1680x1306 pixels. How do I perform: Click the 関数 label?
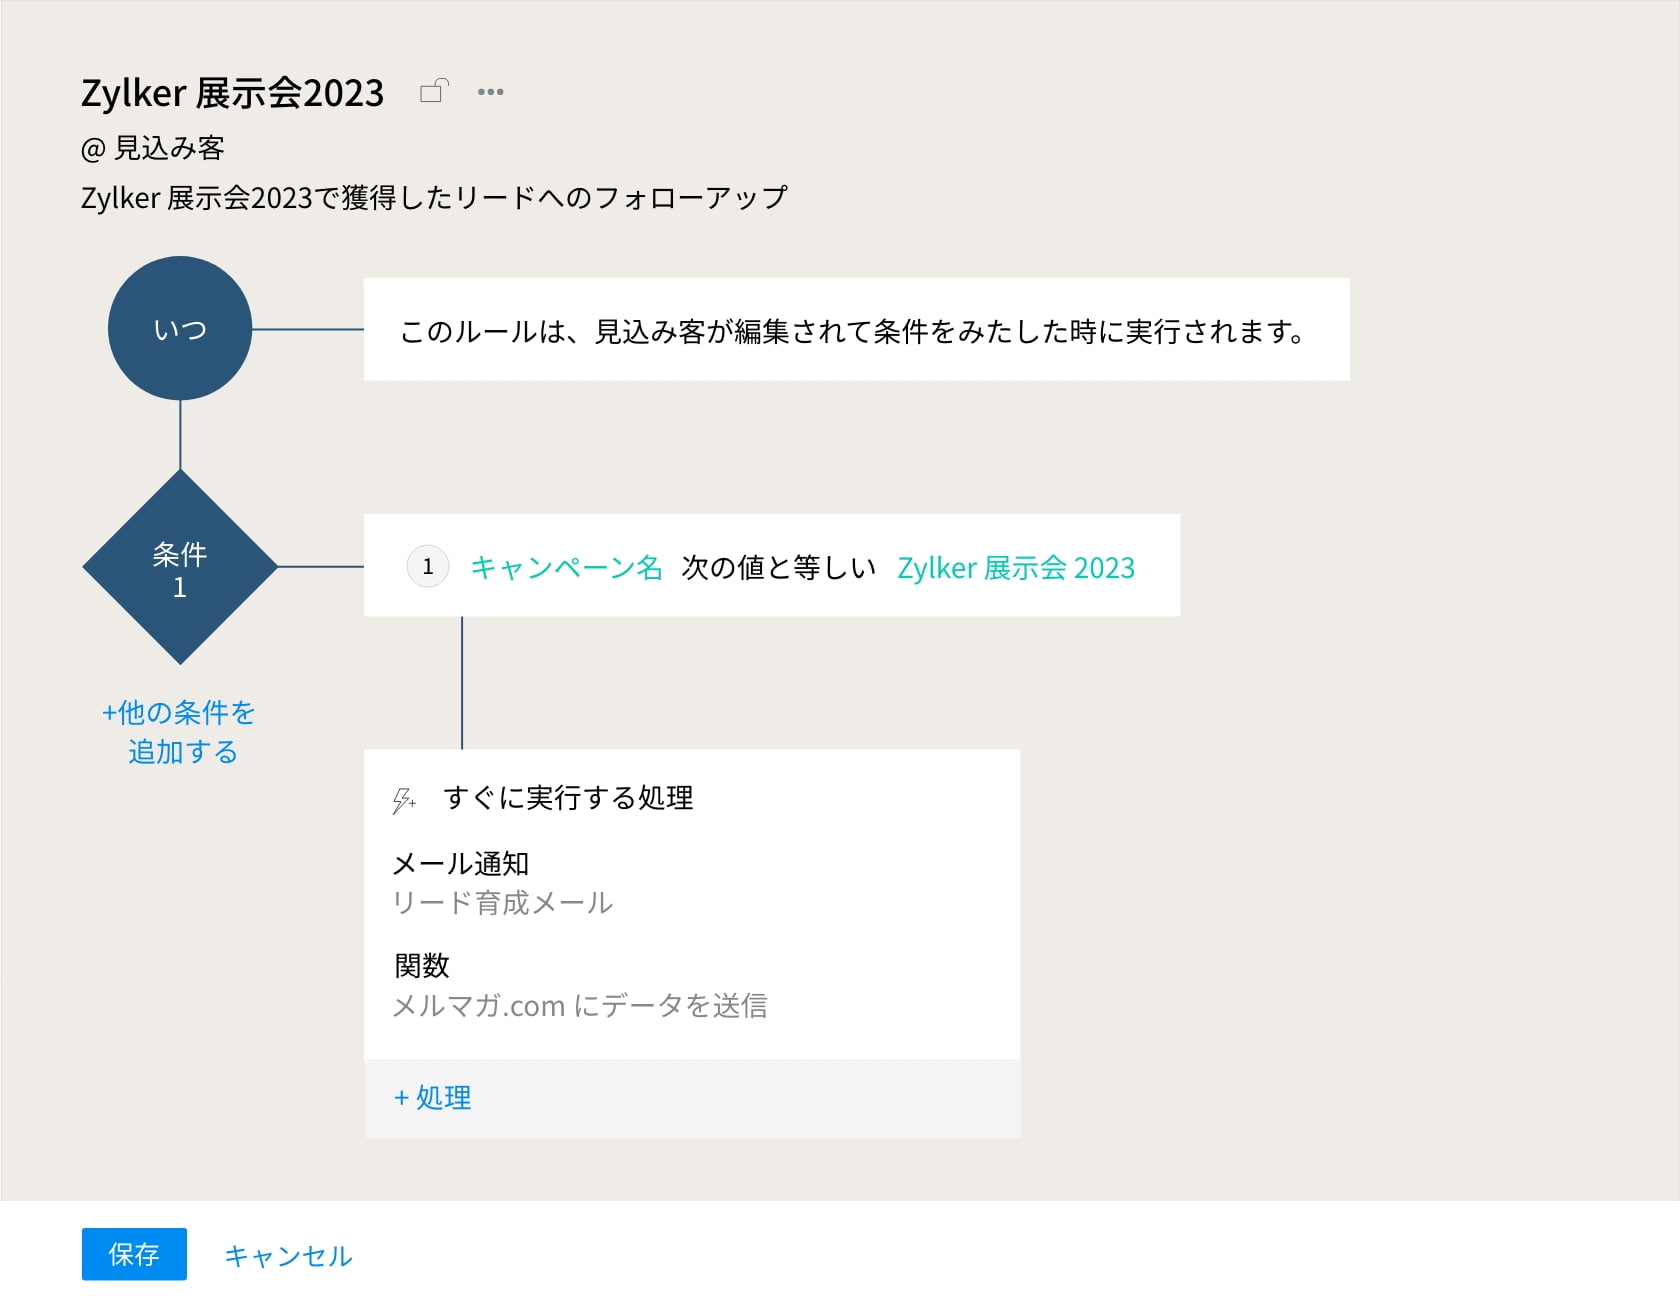(x=422, y=966)
